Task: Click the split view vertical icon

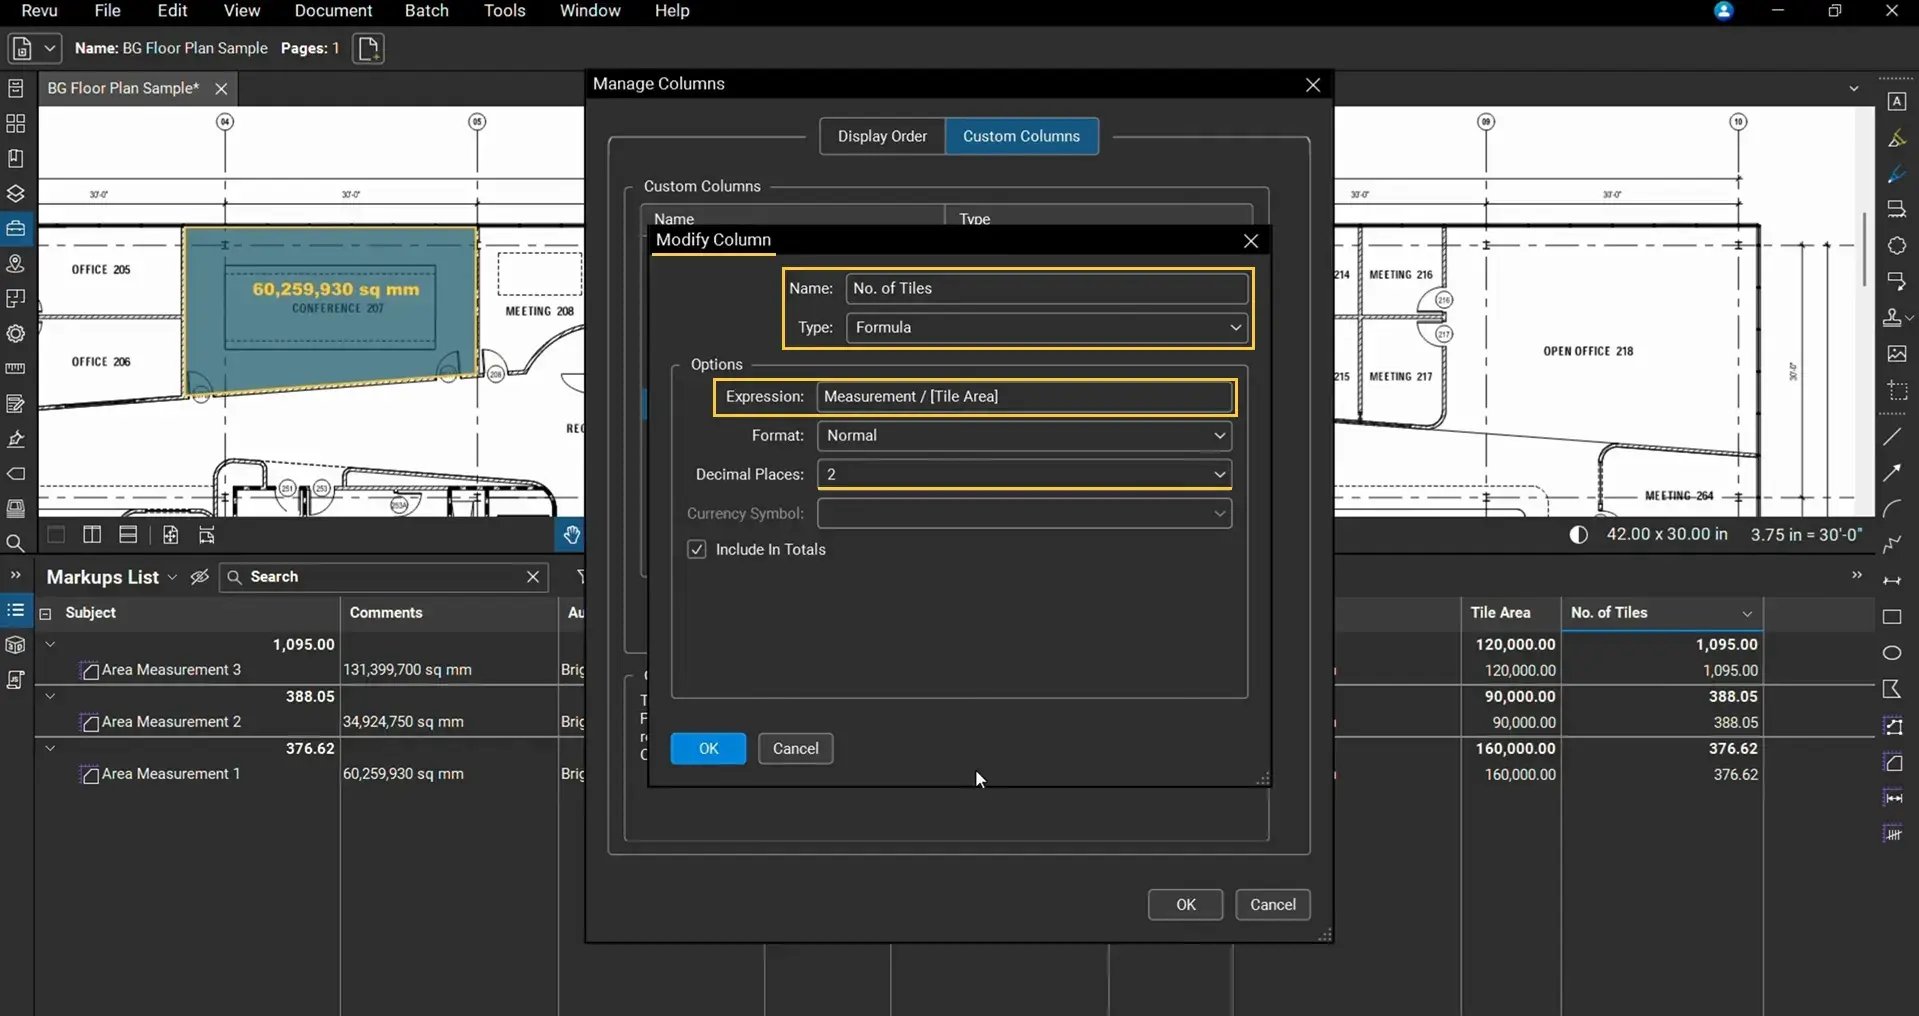Action: point(92,535)
